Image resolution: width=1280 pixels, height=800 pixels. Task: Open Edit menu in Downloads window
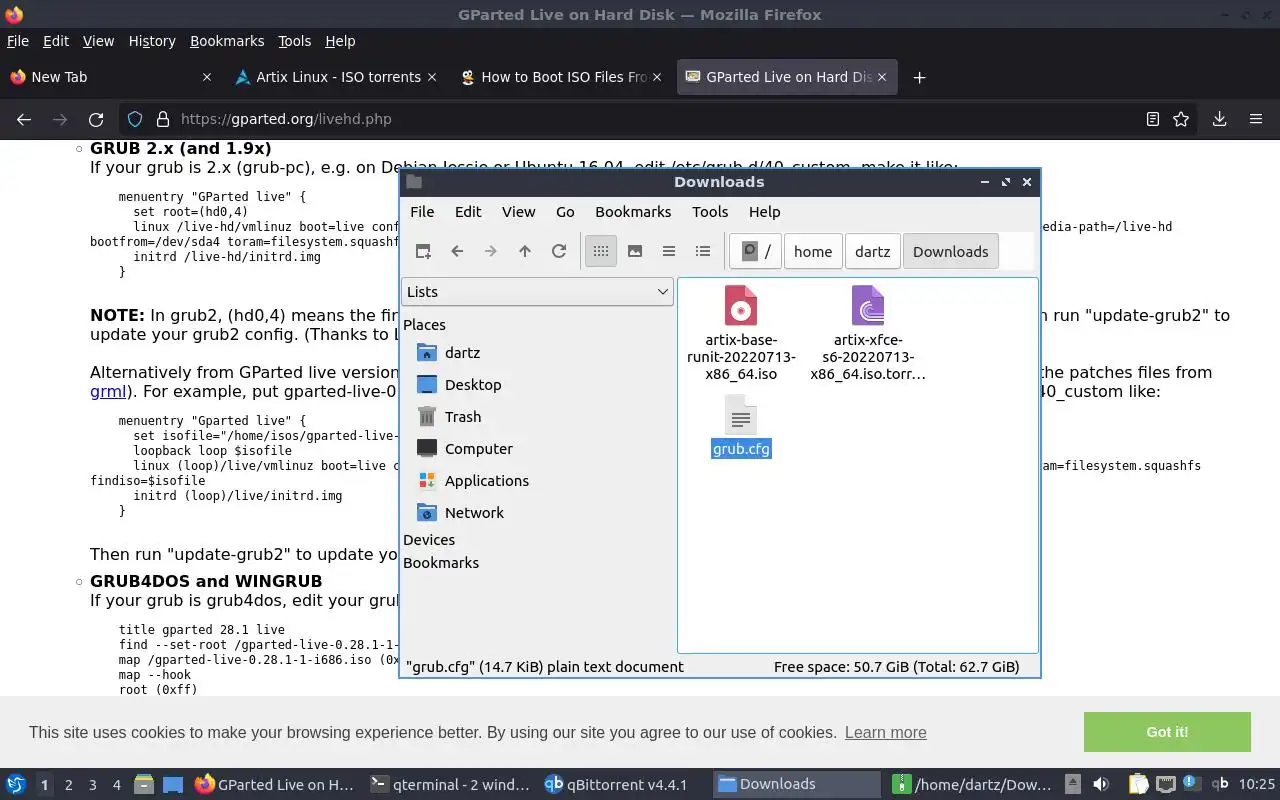pyautogui.click(x=468, y=211)
